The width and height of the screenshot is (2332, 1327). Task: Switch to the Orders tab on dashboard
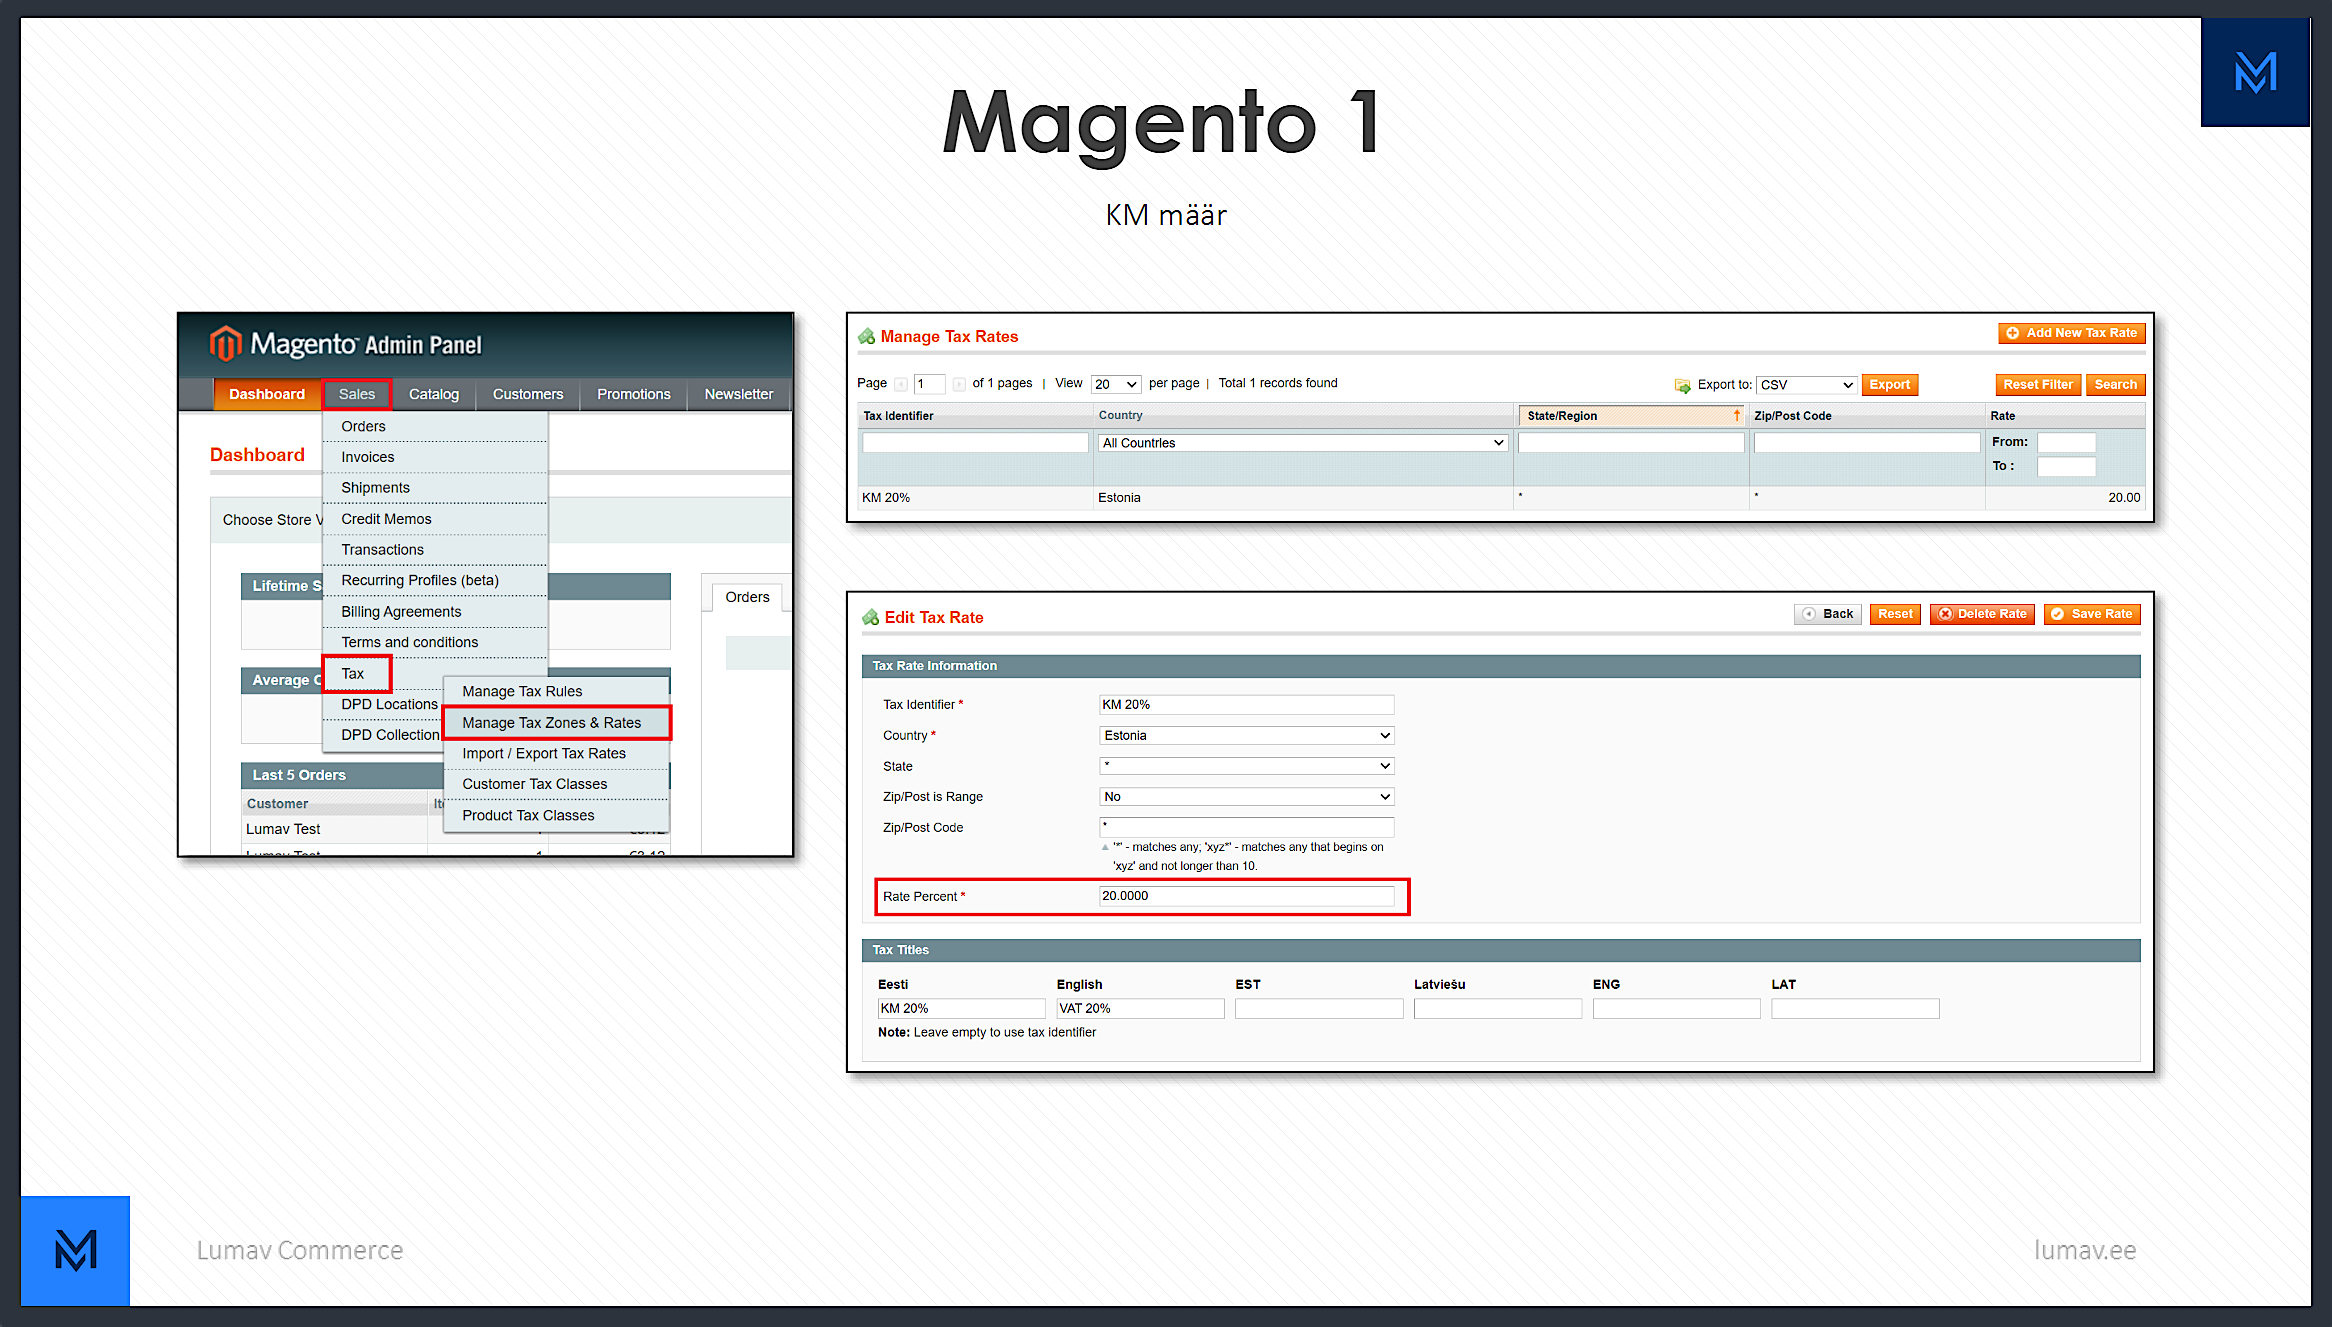(747, 597)
